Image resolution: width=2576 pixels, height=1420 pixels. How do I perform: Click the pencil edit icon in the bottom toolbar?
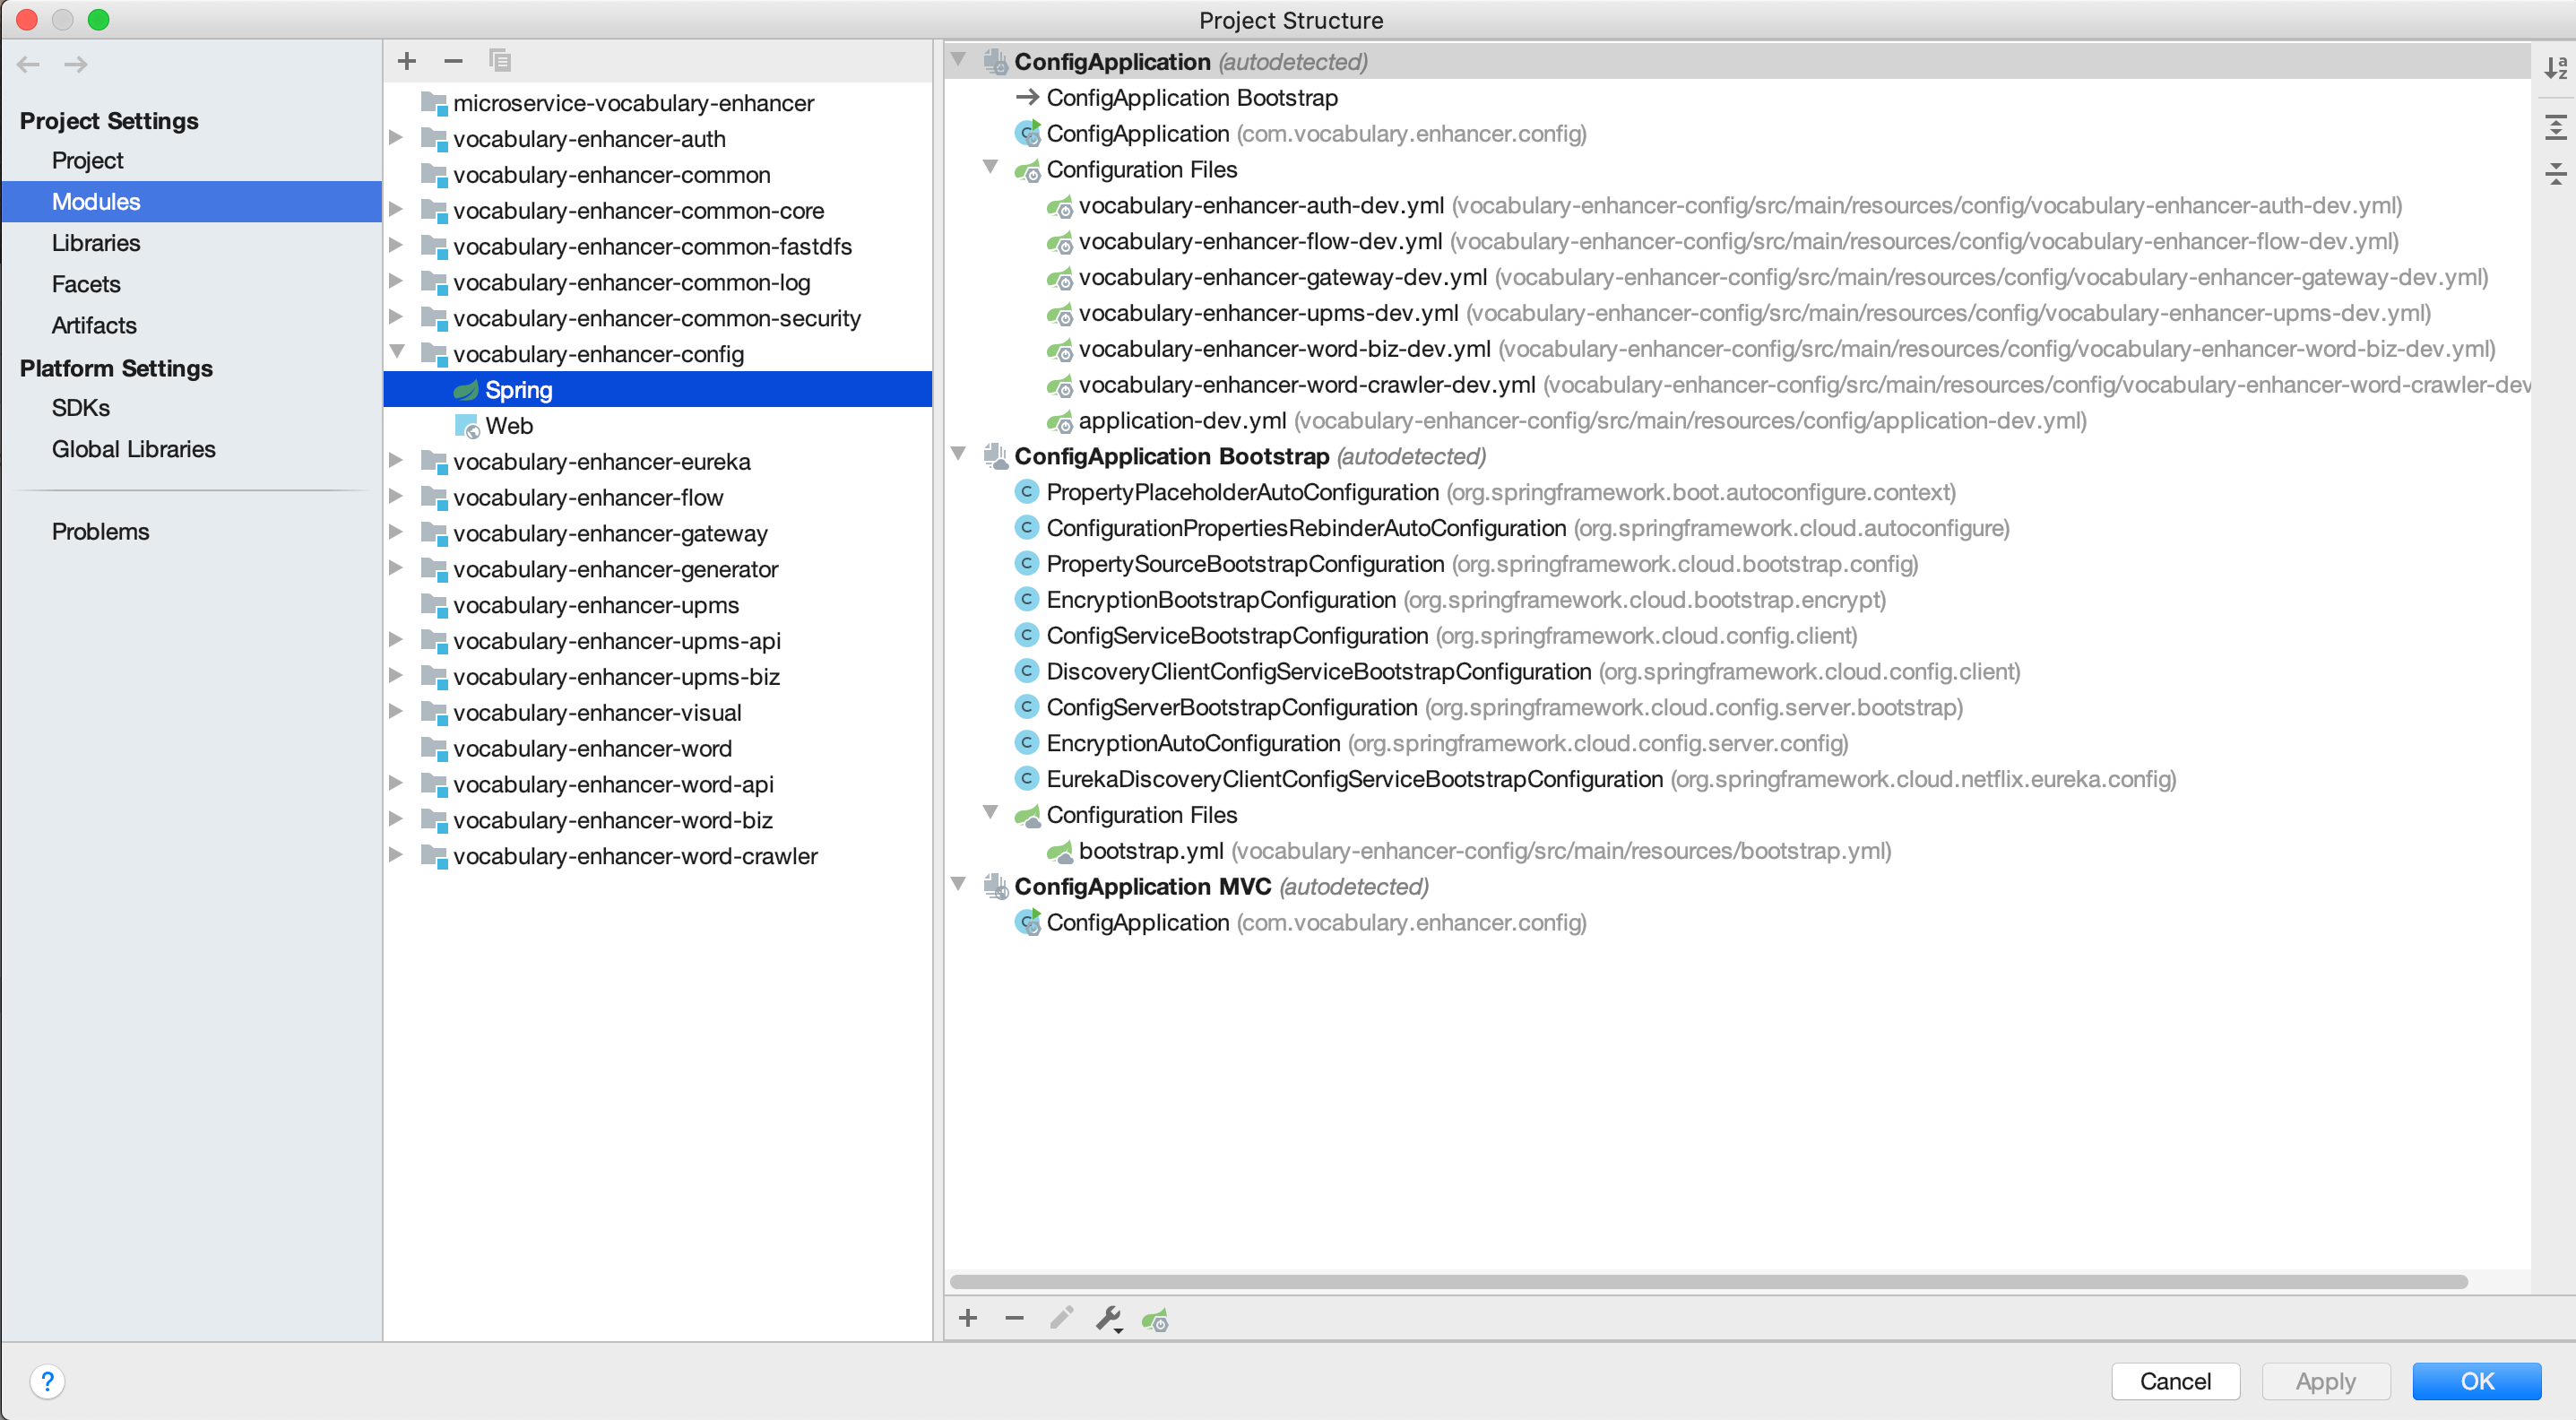(x=1061, y=1319)
